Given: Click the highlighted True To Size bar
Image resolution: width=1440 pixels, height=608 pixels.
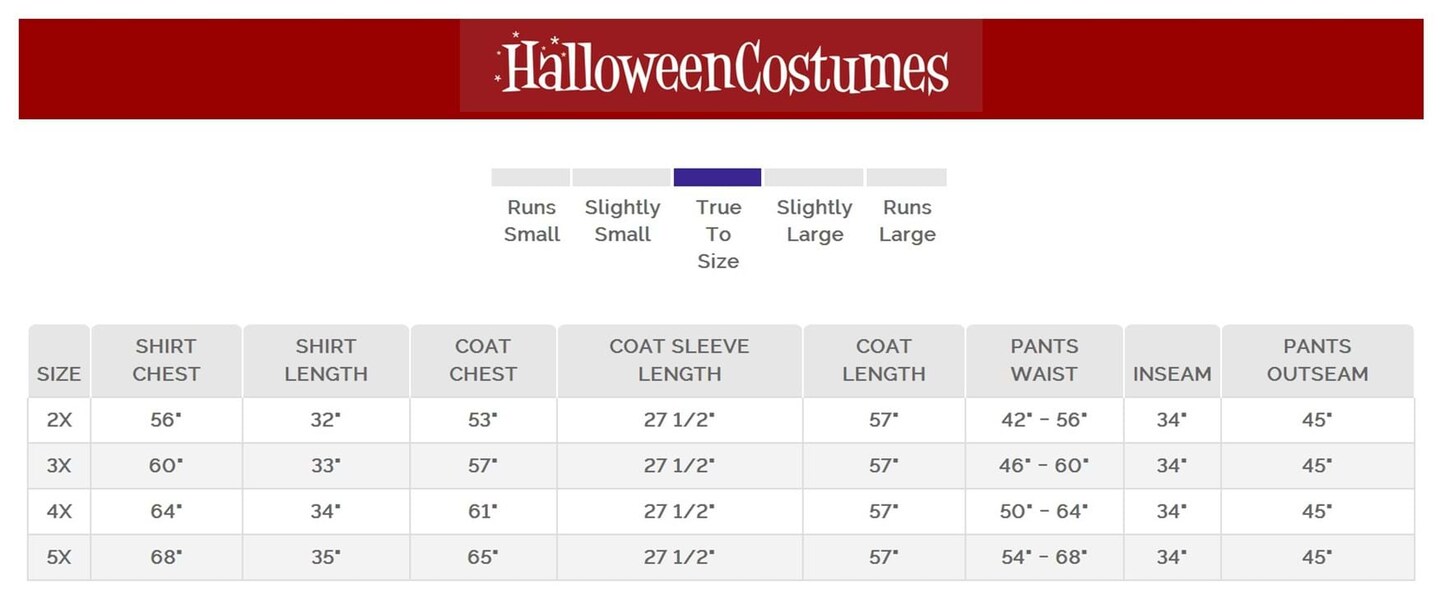Looking at the screenshot, I should click(x=717, y=178).
